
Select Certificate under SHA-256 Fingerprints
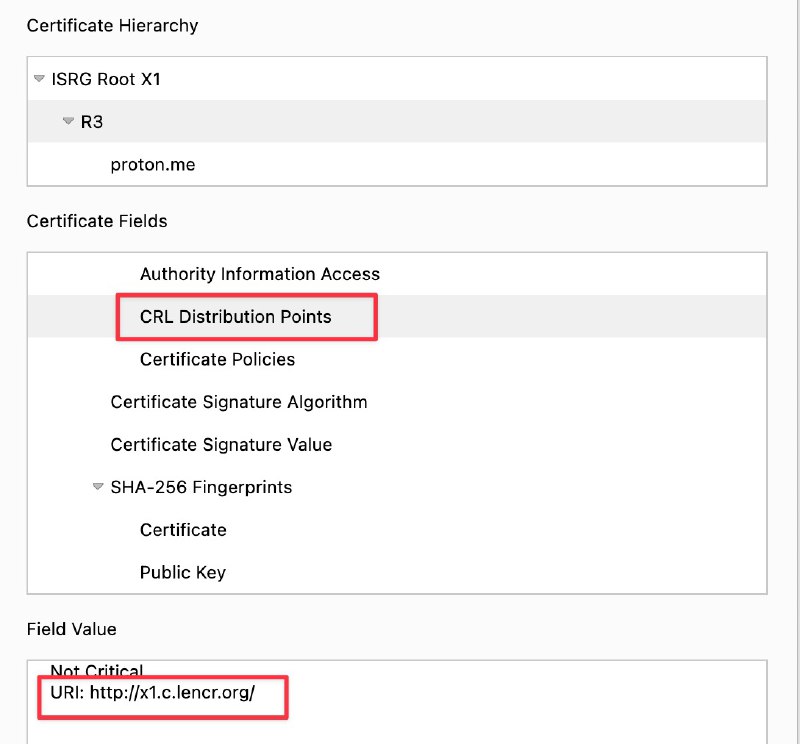click(x=183, y=530)
